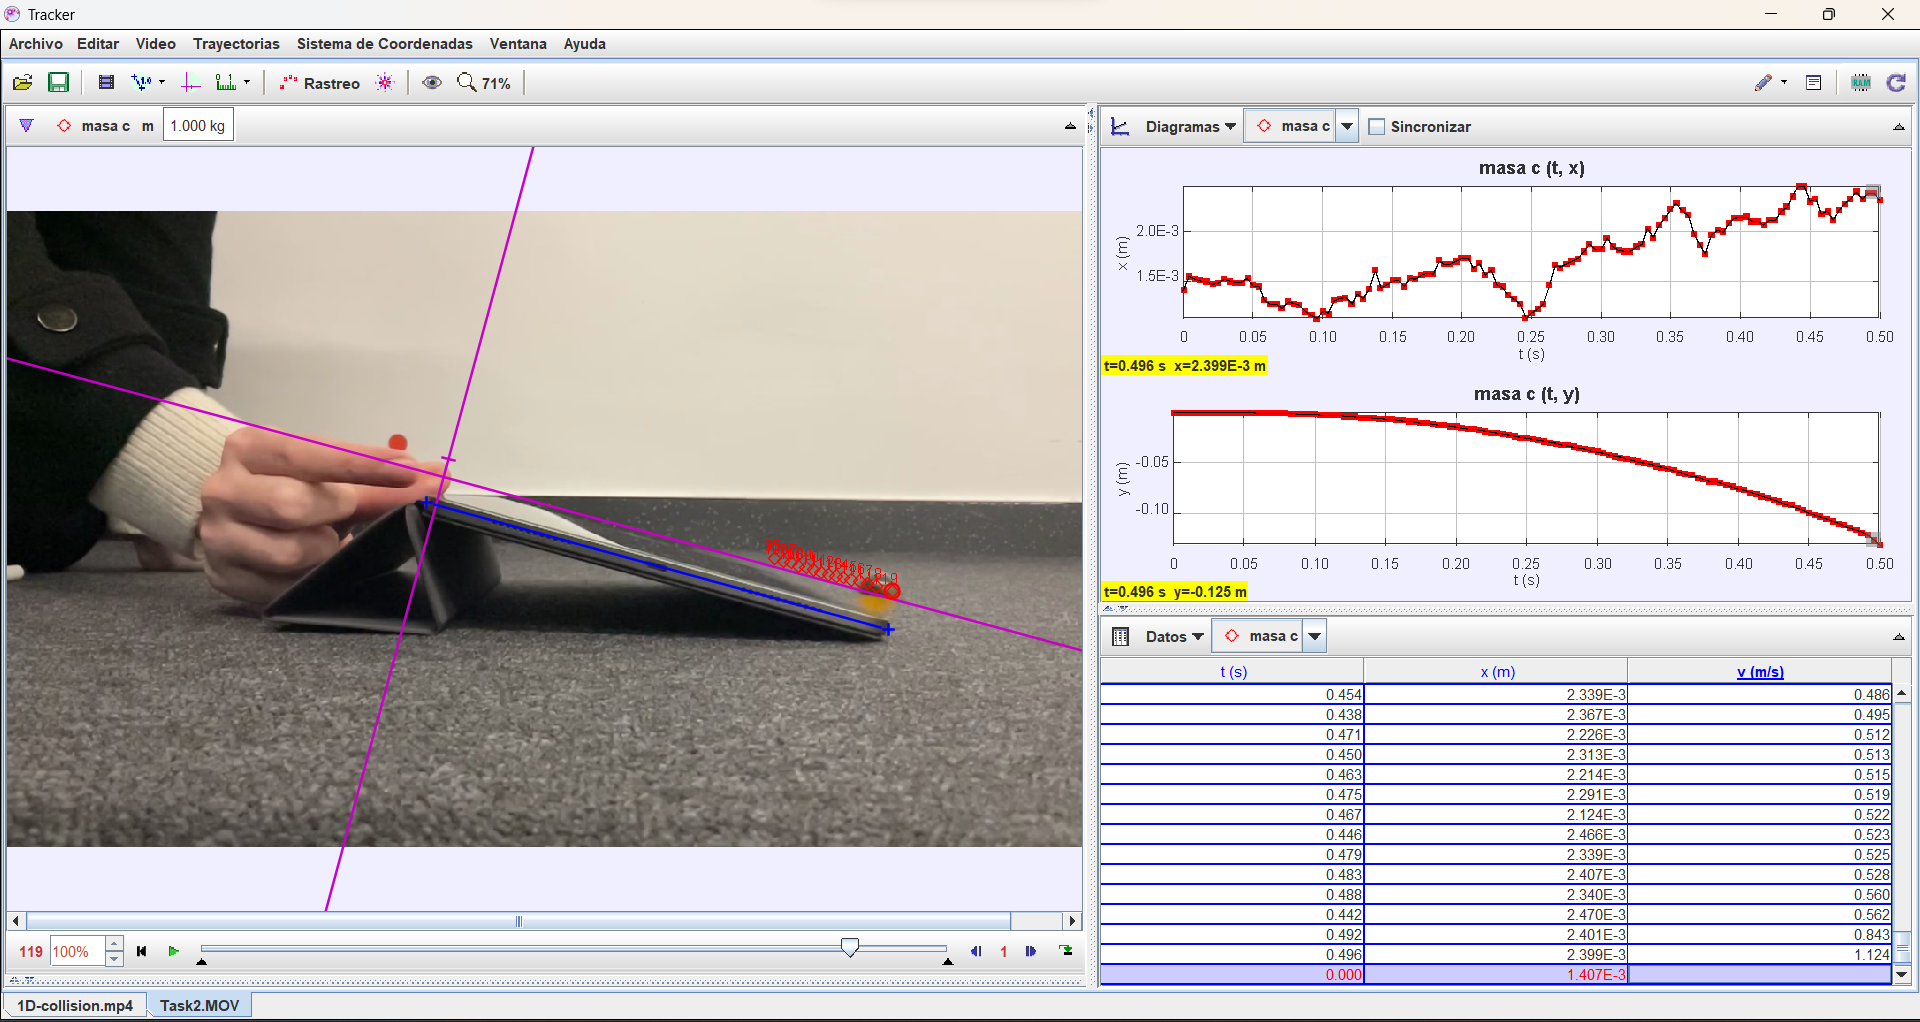1920x1022 pixels.
Task: Open the Diagramas dropdown
Action: point(1190,127)
